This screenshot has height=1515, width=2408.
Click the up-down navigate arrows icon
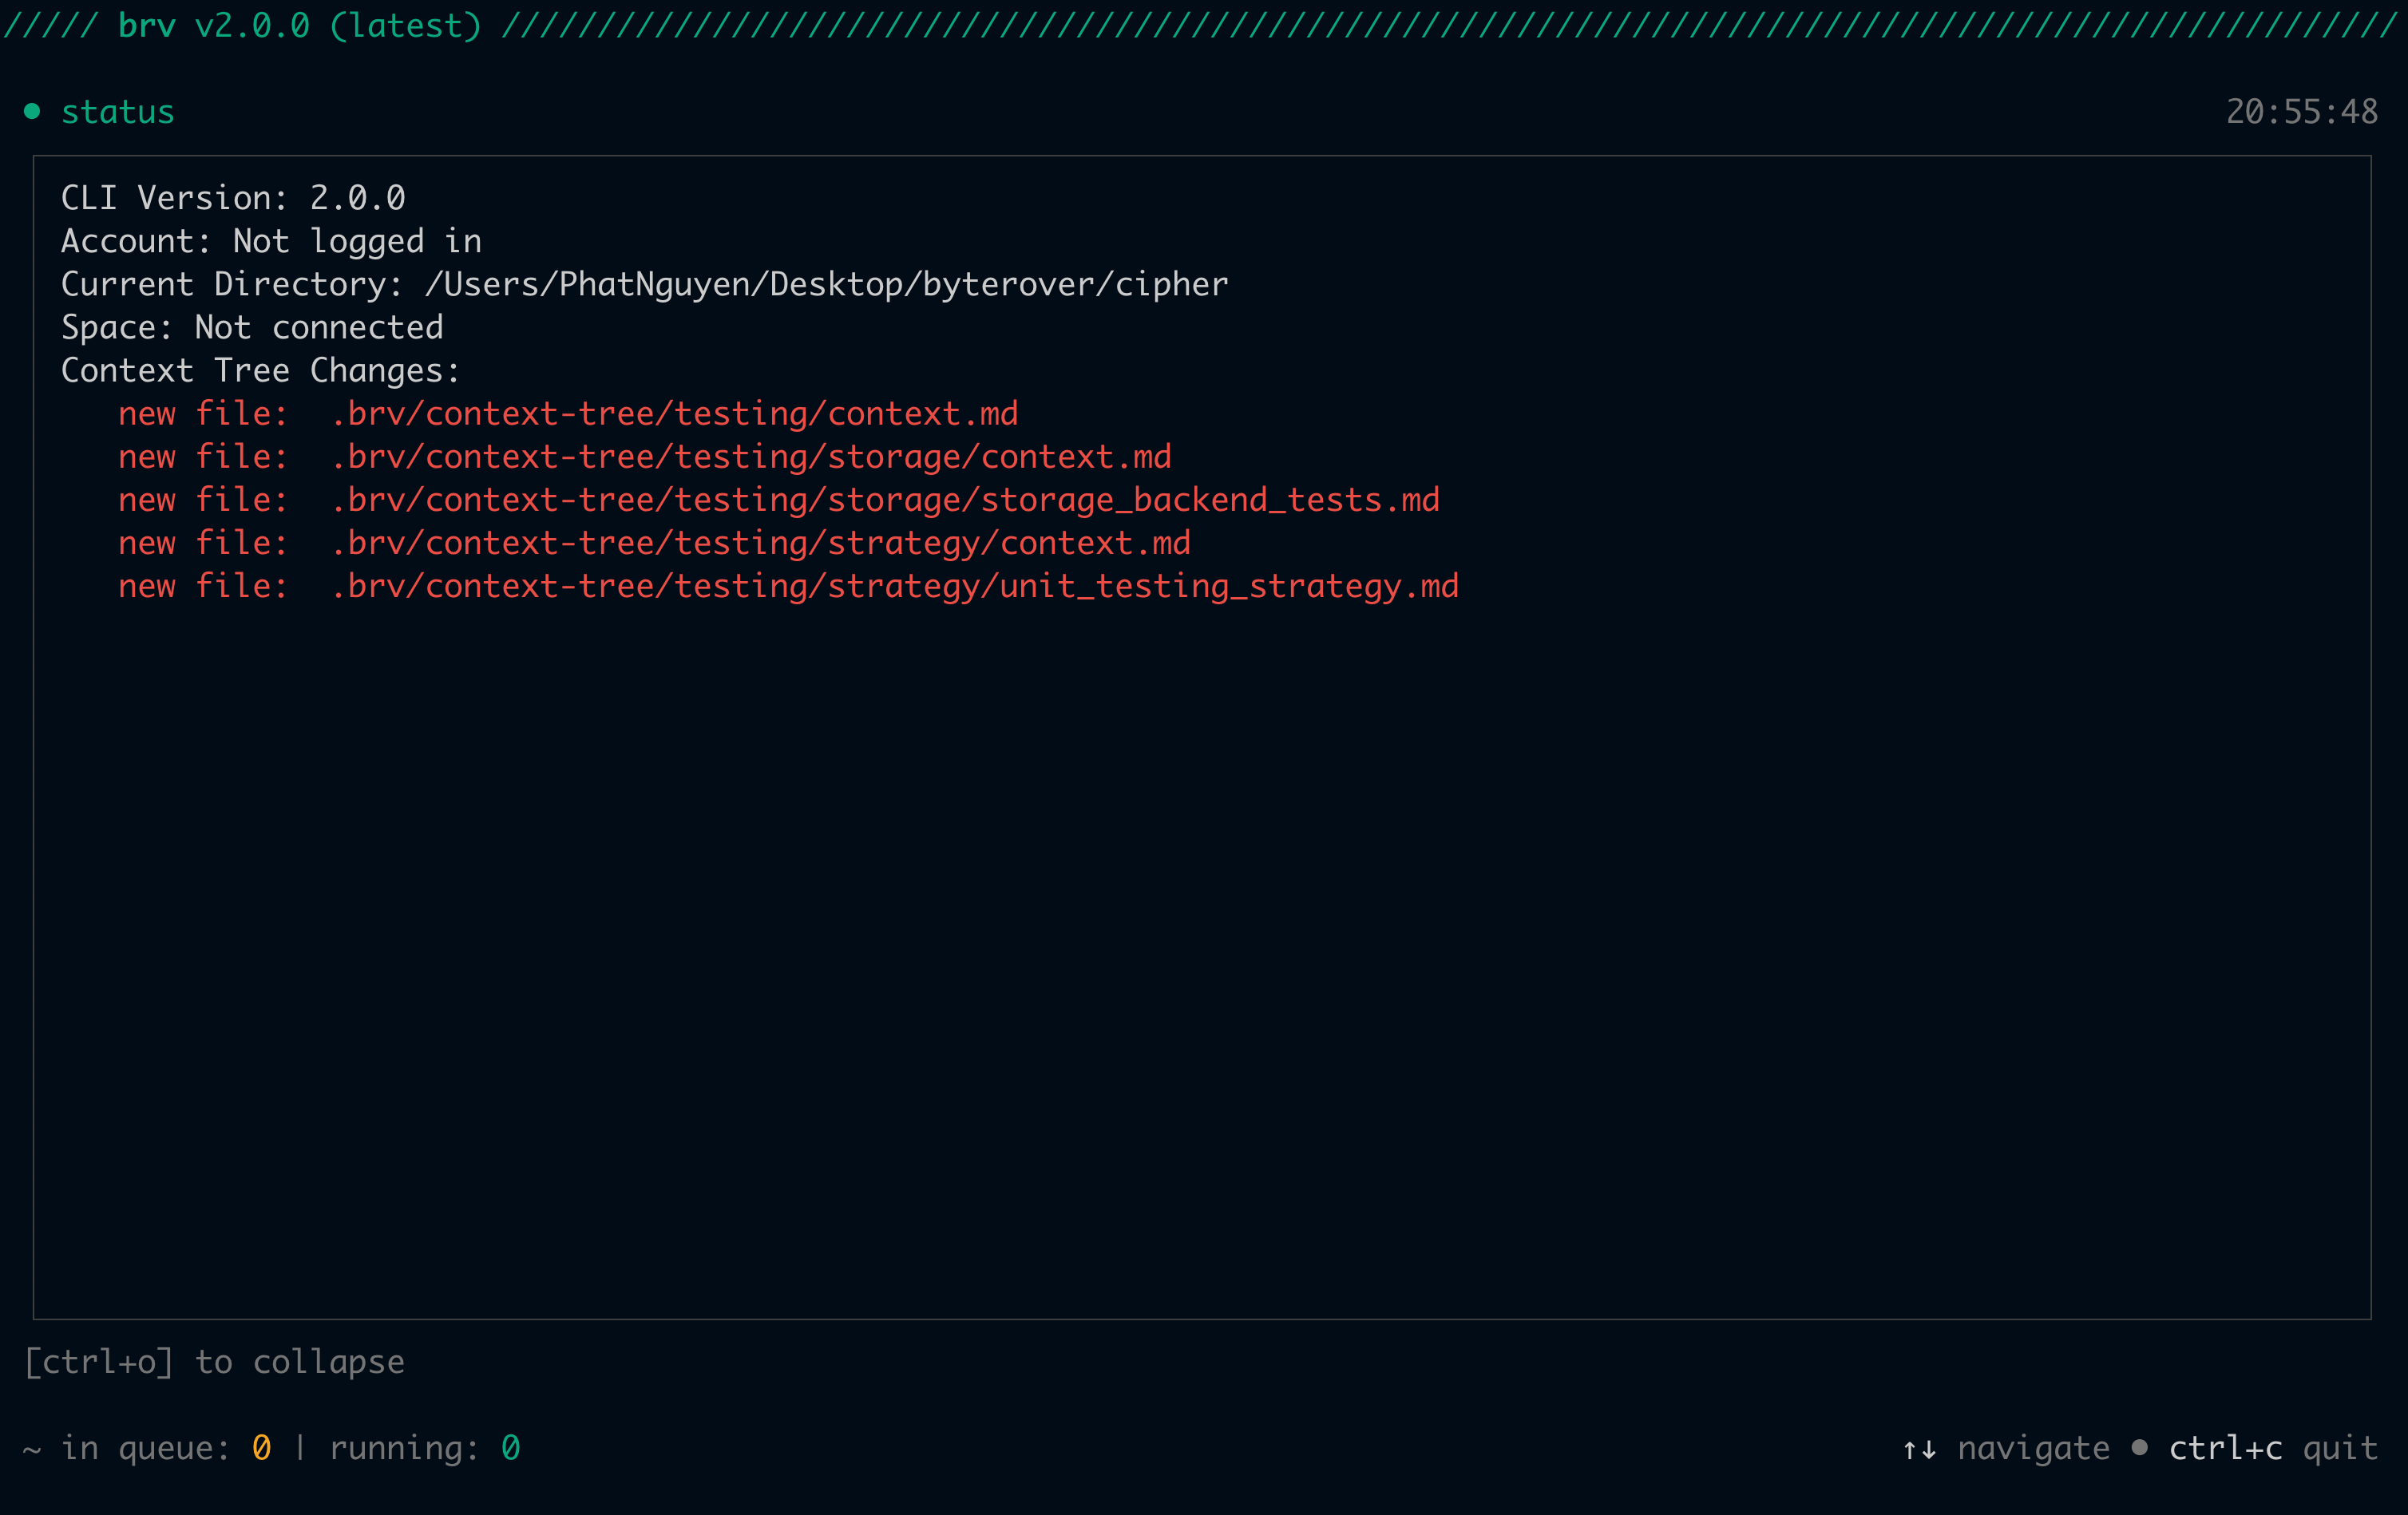pos(1919,1449)
